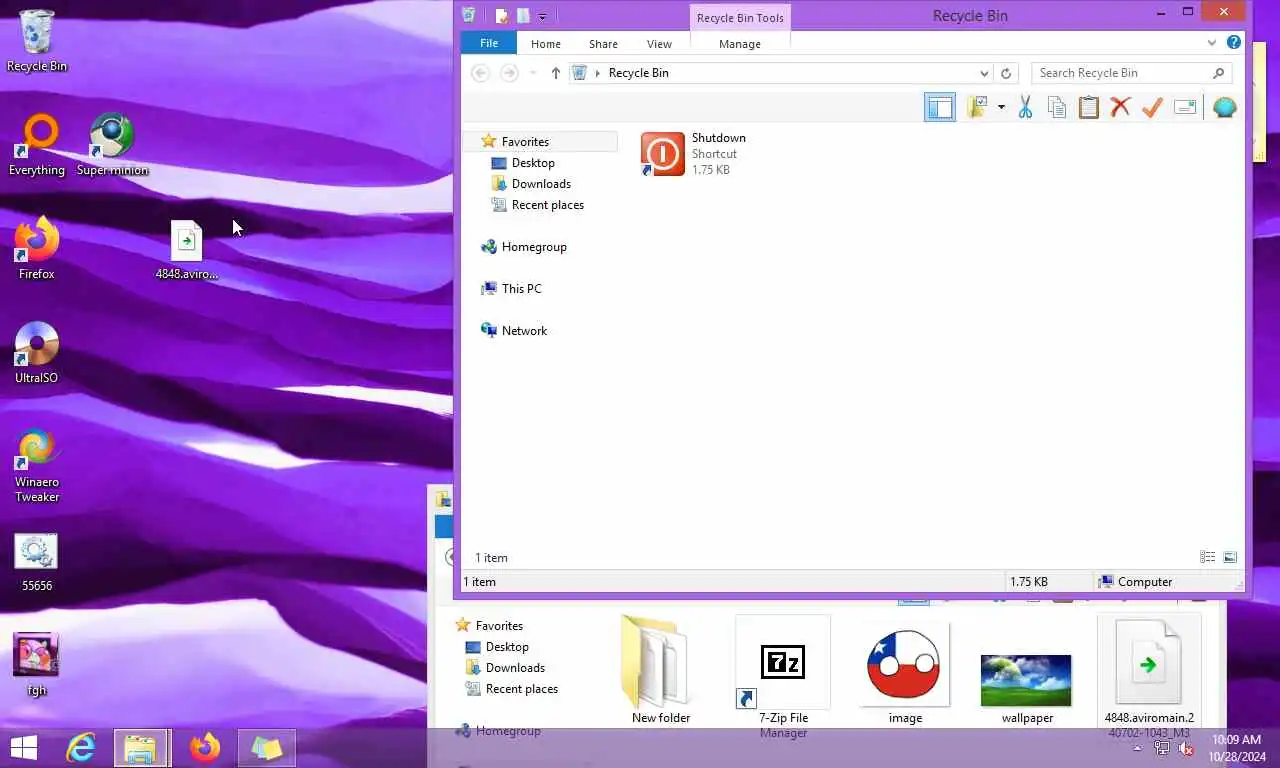Go forward with the Forward arrow button
The height and width of the screenshot is (768, 1280).
[509, 73]
